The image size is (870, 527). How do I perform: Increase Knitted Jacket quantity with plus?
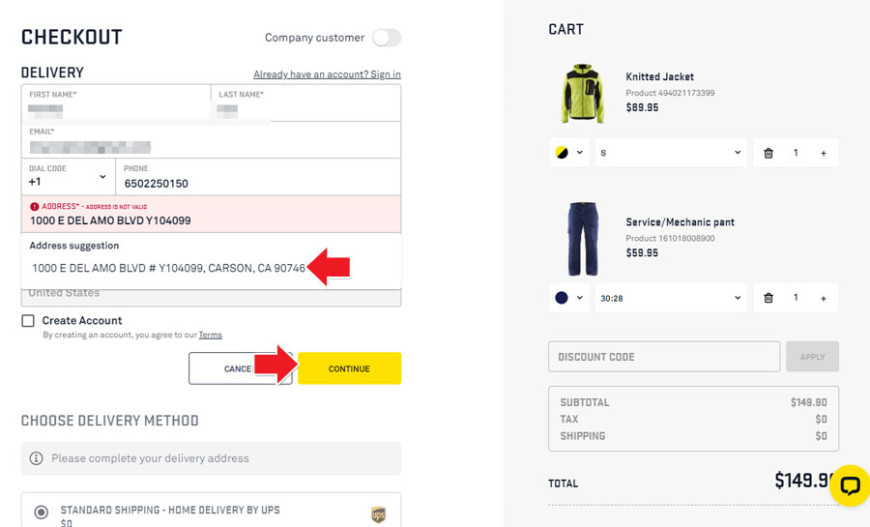click(x=823, y=153)
